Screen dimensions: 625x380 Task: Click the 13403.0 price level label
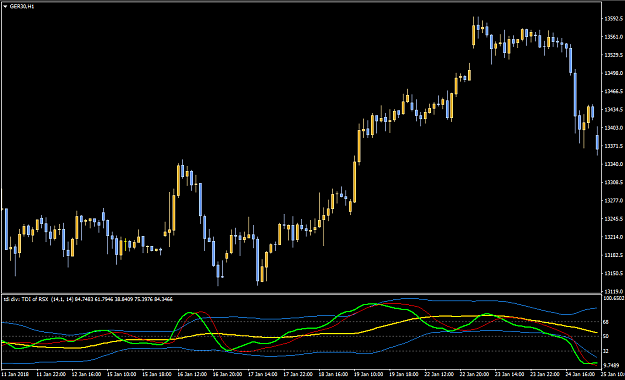pos(613,128)
